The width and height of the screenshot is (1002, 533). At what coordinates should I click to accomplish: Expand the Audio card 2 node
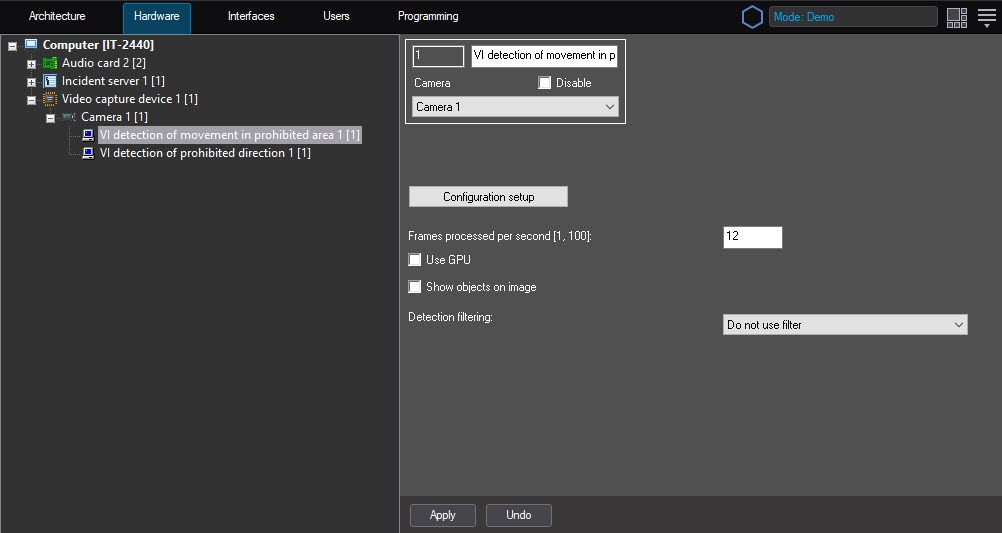(x=31, y=64)
